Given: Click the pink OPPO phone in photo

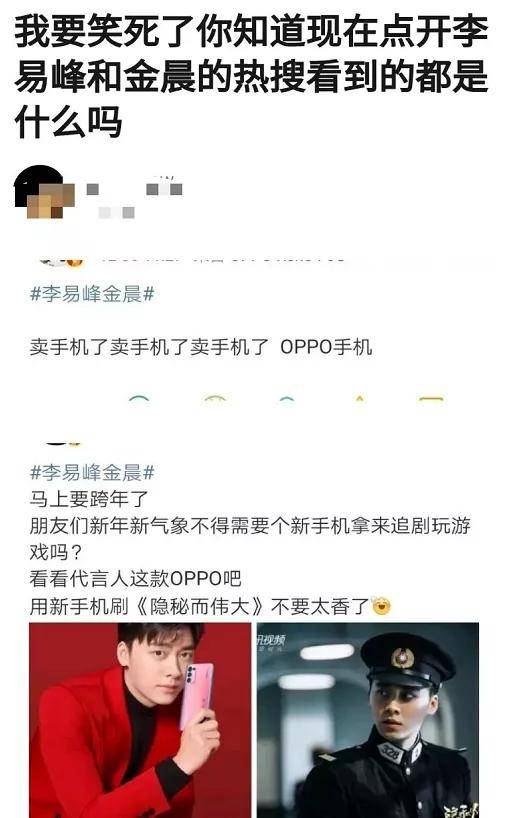Looking at the screenshot, I should [196, 694].
